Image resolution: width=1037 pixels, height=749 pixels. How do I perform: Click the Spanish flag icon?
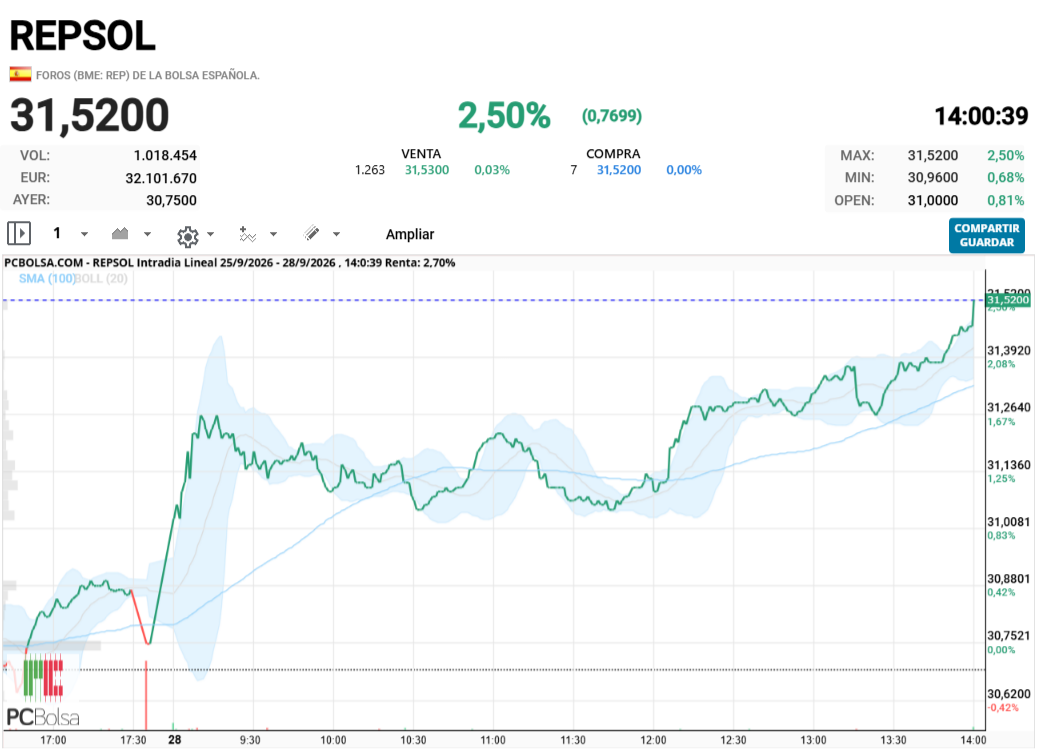(20, 74)
